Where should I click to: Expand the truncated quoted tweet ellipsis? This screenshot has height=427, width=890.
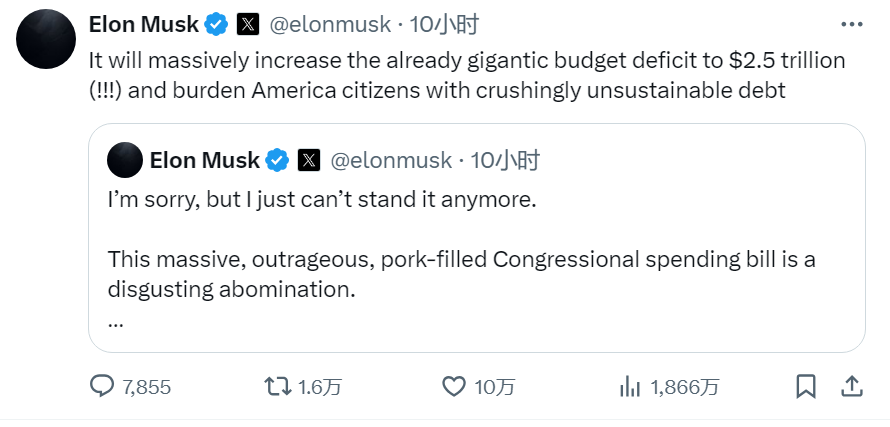pyautogui.click(x=115, y=322)
